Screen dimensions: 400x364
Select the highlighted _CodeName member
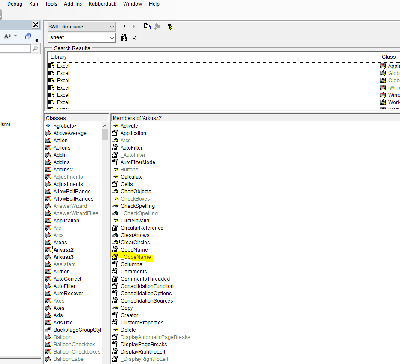[x=136, y=257]
